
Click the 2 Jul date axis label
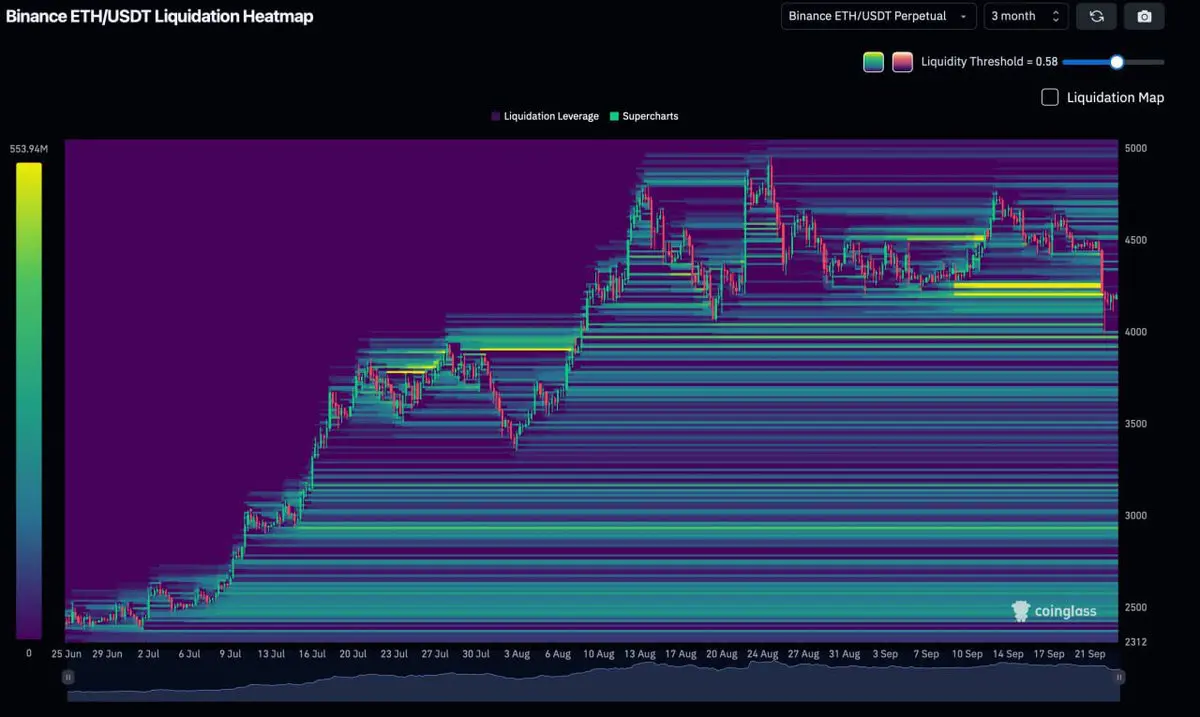tap(148, 653)
